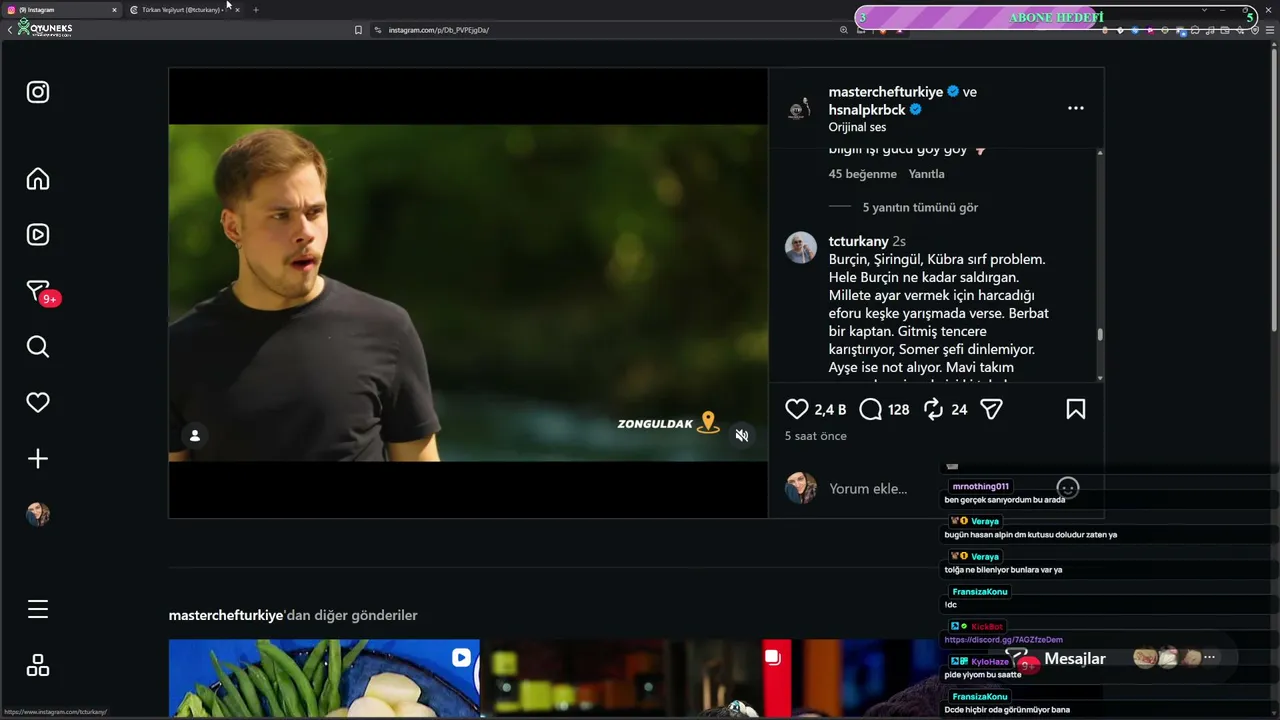Open the emoji picker in comment box
1280x720 pixels.
(1068, 488)
